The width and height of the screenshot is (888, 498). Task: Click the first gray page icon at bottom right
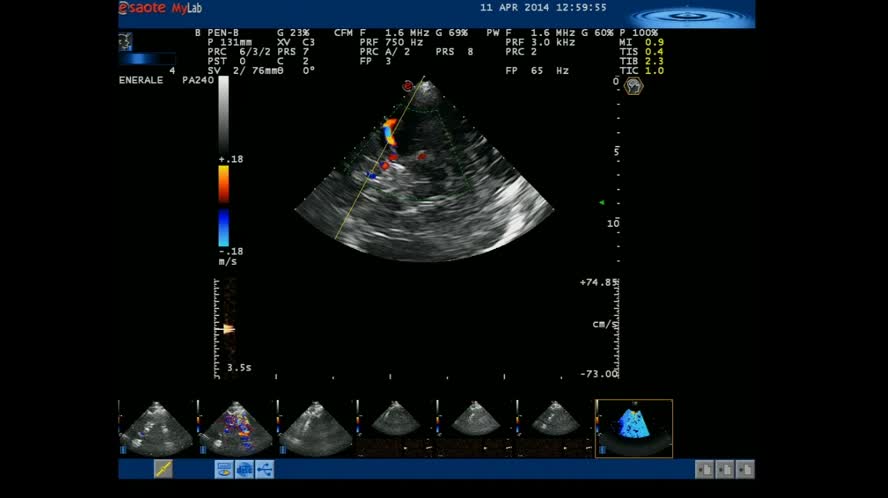pos(705,468)
